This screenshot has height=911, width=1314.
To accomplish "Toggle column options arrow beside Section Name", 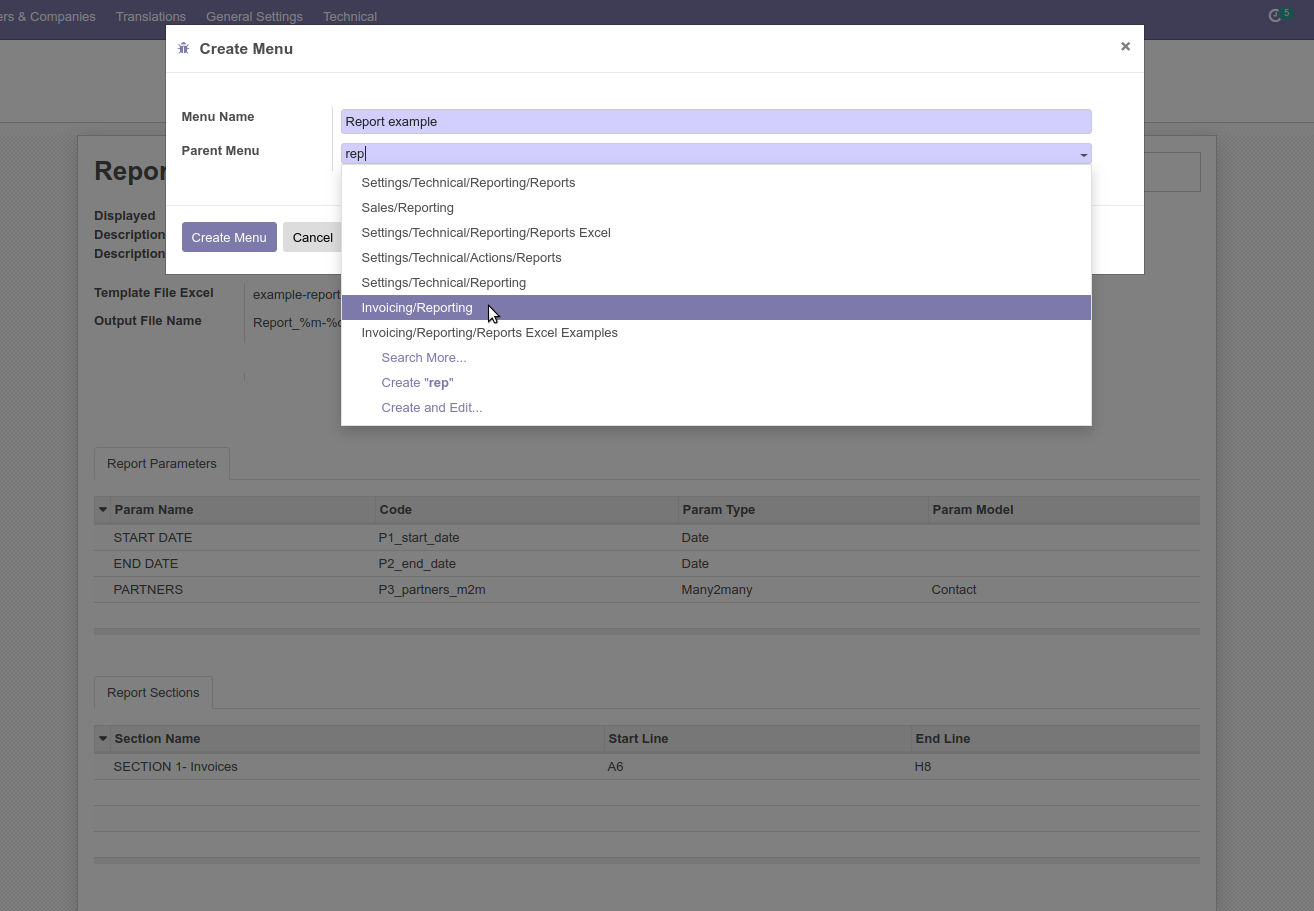I will (103, 739).
